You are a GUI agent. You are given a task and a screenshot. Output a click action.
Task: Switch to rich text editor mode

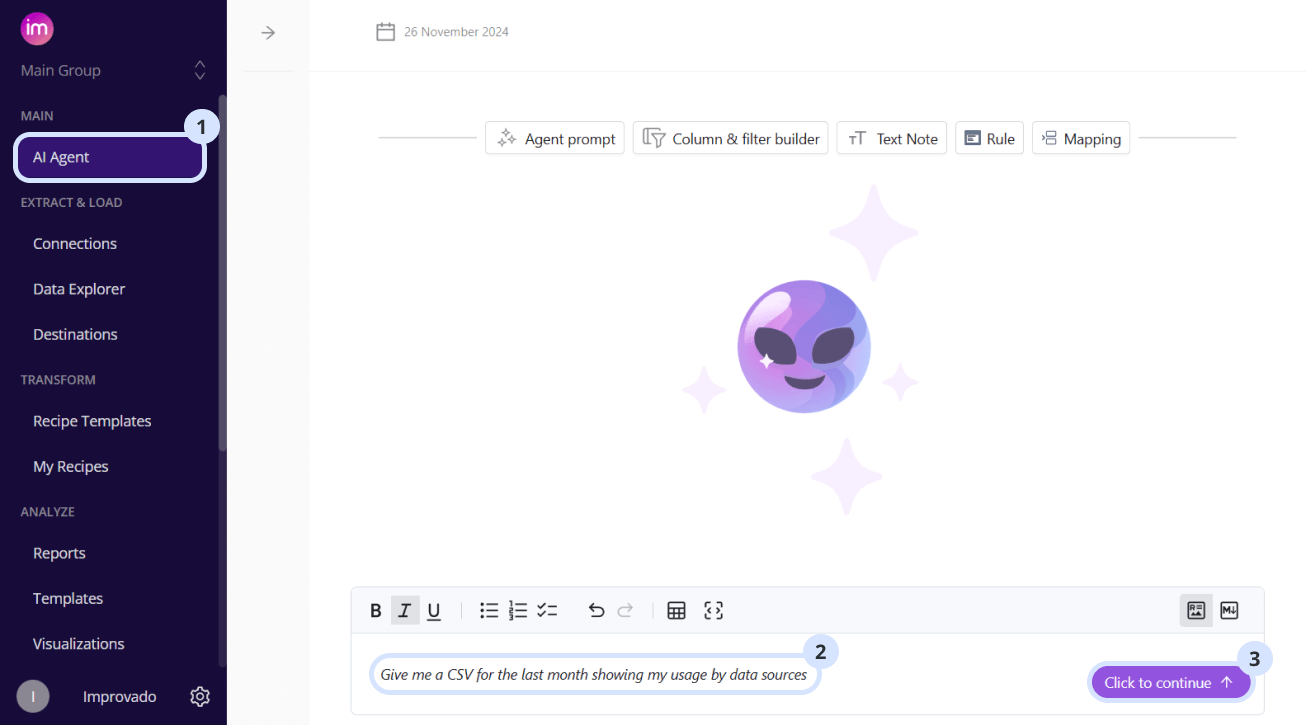click(x=1196, y=610)
